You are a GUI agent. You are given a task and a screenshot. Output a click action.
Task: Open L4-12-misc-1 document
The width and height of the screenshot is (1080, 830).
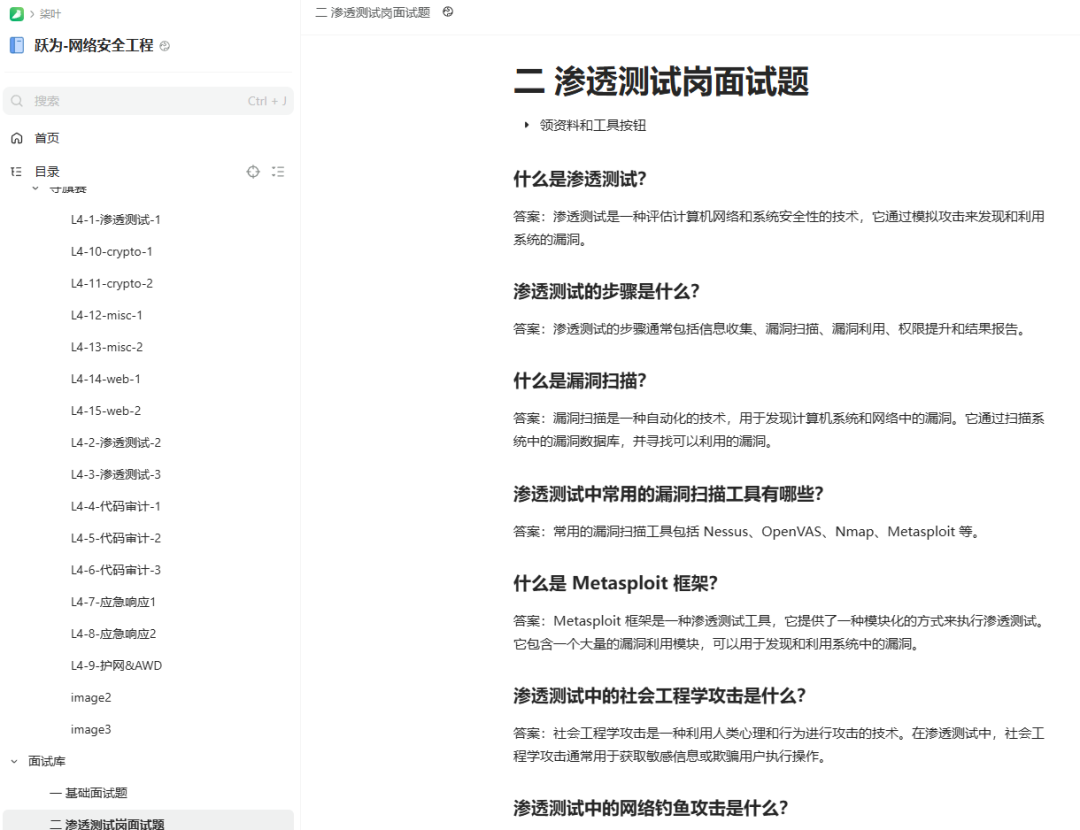click(107, 315)
